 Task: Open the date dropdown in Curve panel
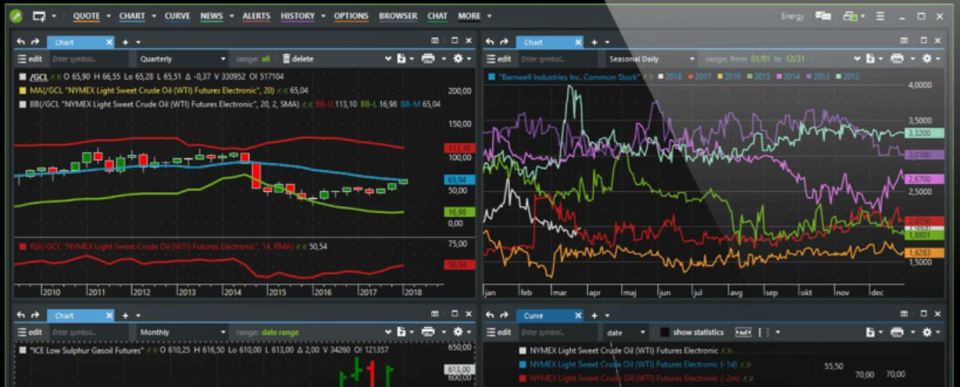point(626,332)
